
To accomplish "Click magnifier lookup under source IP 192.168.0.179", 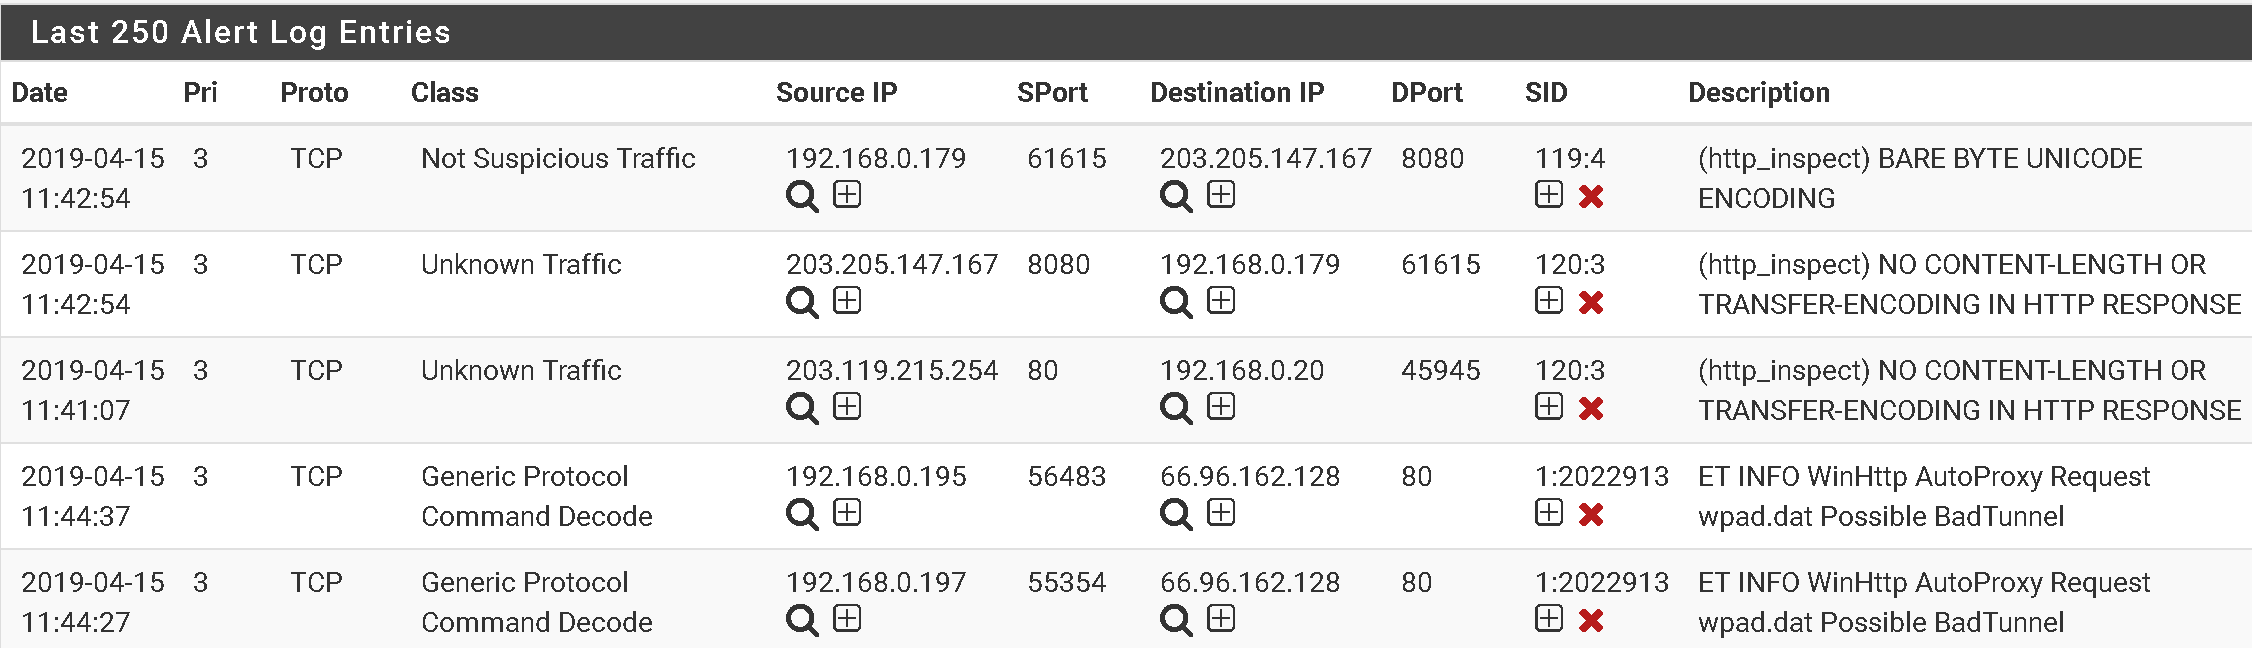I will 802,196.
